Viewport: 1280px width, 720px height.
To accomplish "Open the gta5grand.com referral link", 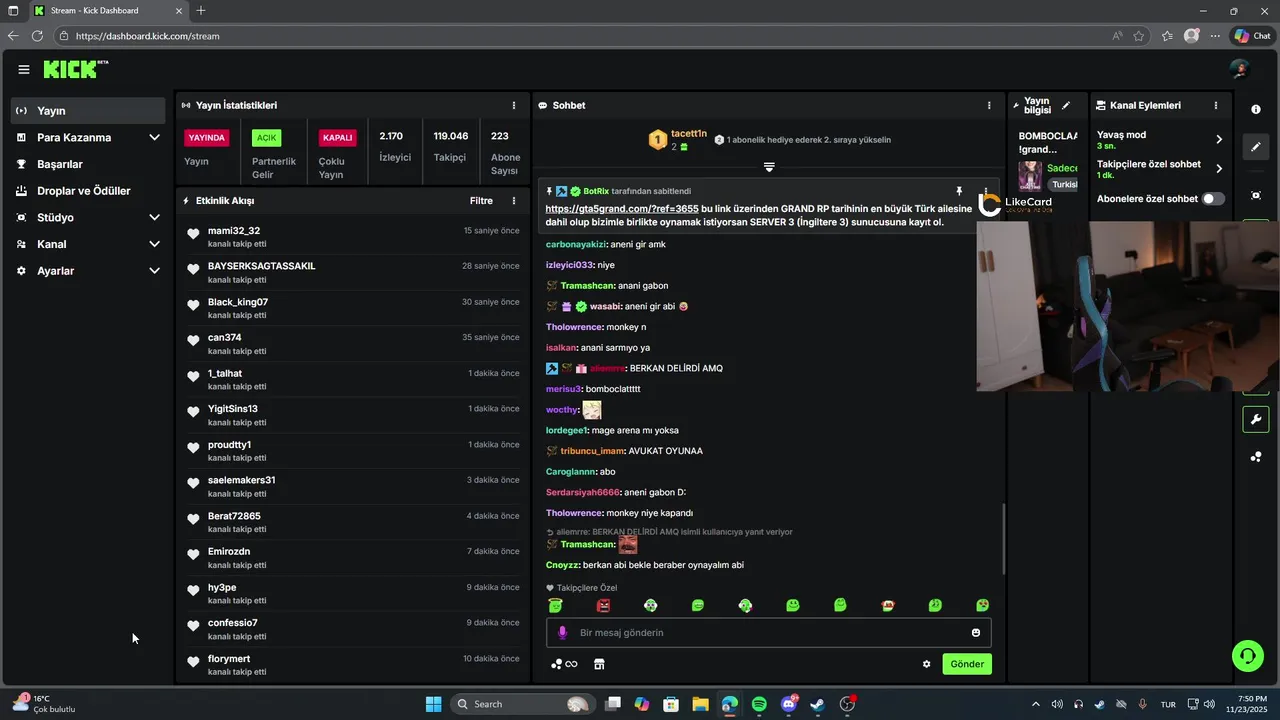I will [x=621, y=209].
